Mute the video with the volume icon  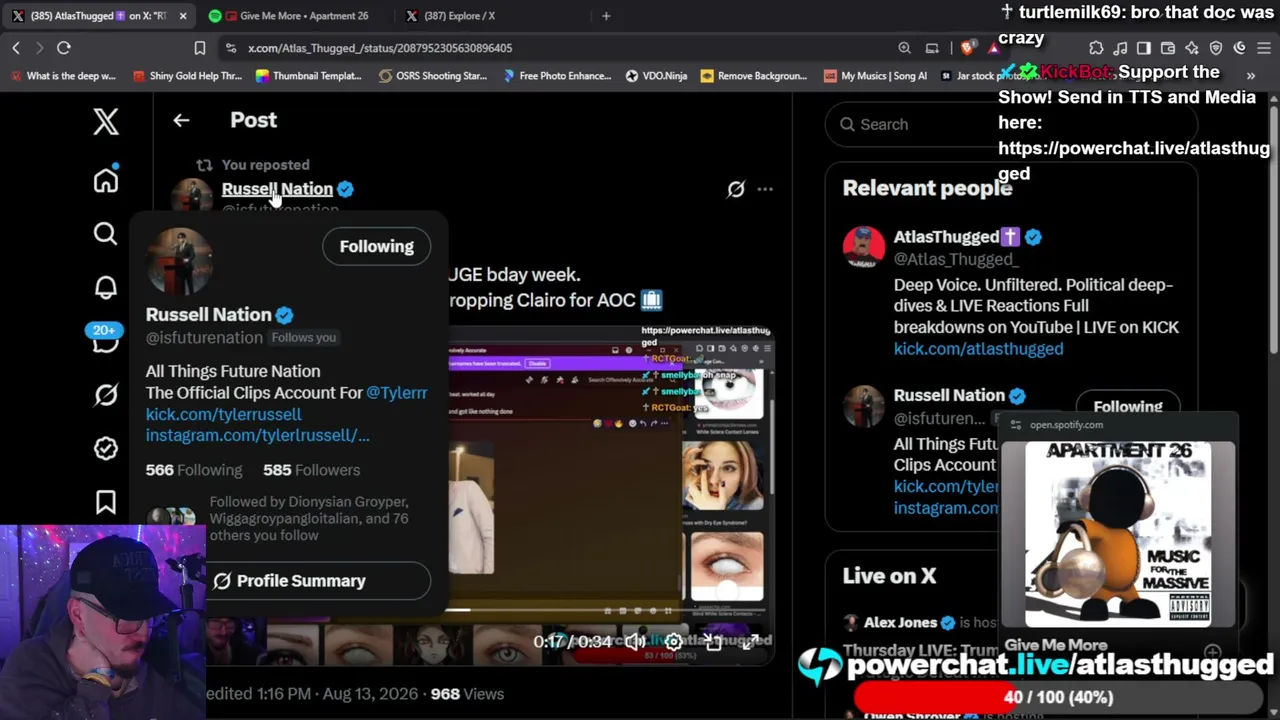pyautogui.click(x=636, y=641)
